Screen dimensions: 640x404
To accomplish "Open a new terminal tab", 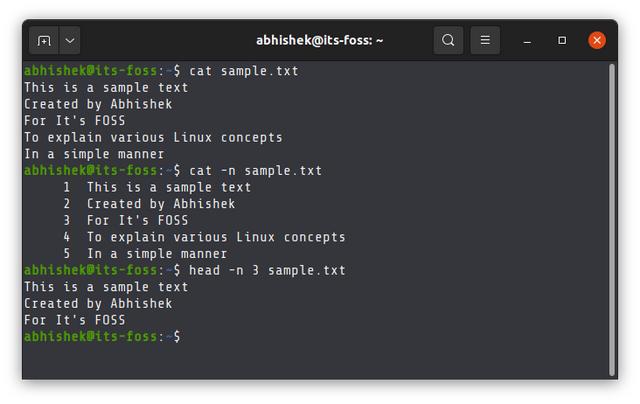I will (x=44, y=40).
